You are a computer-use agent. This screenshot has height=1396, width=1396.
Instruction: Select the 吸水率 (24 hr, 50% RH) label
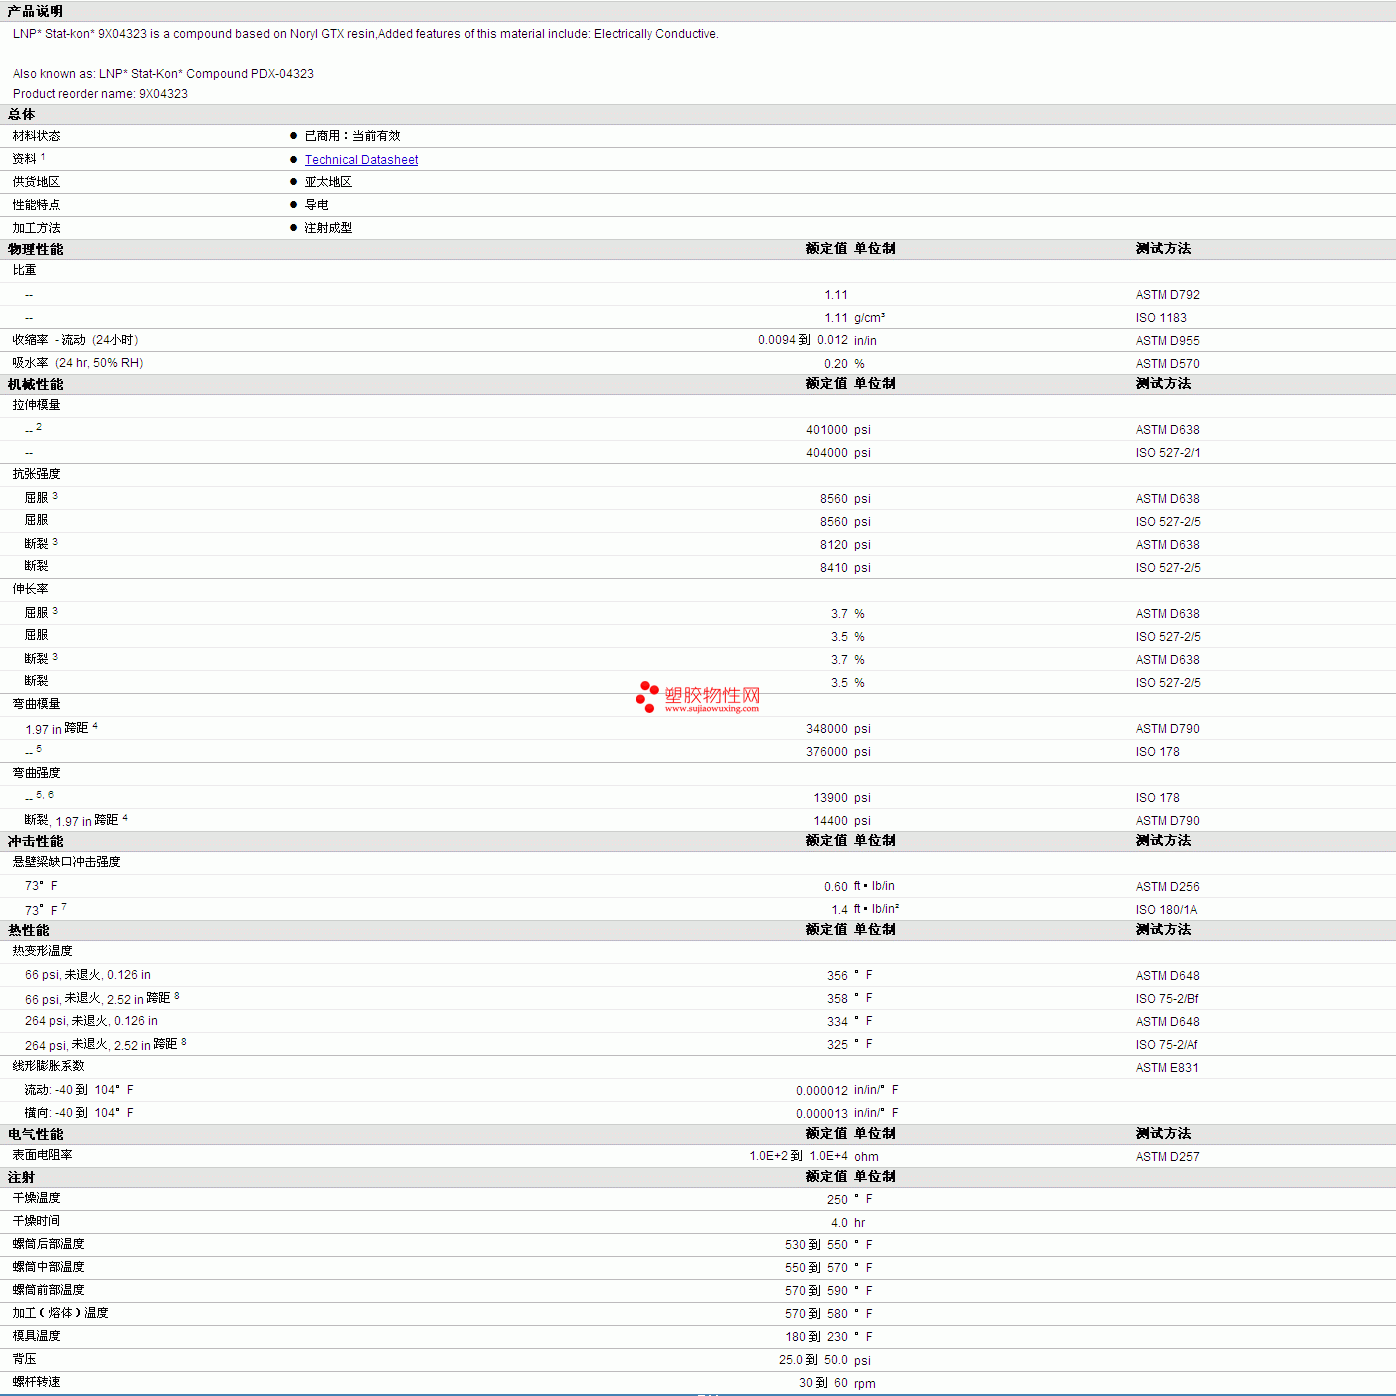(78, 363)
